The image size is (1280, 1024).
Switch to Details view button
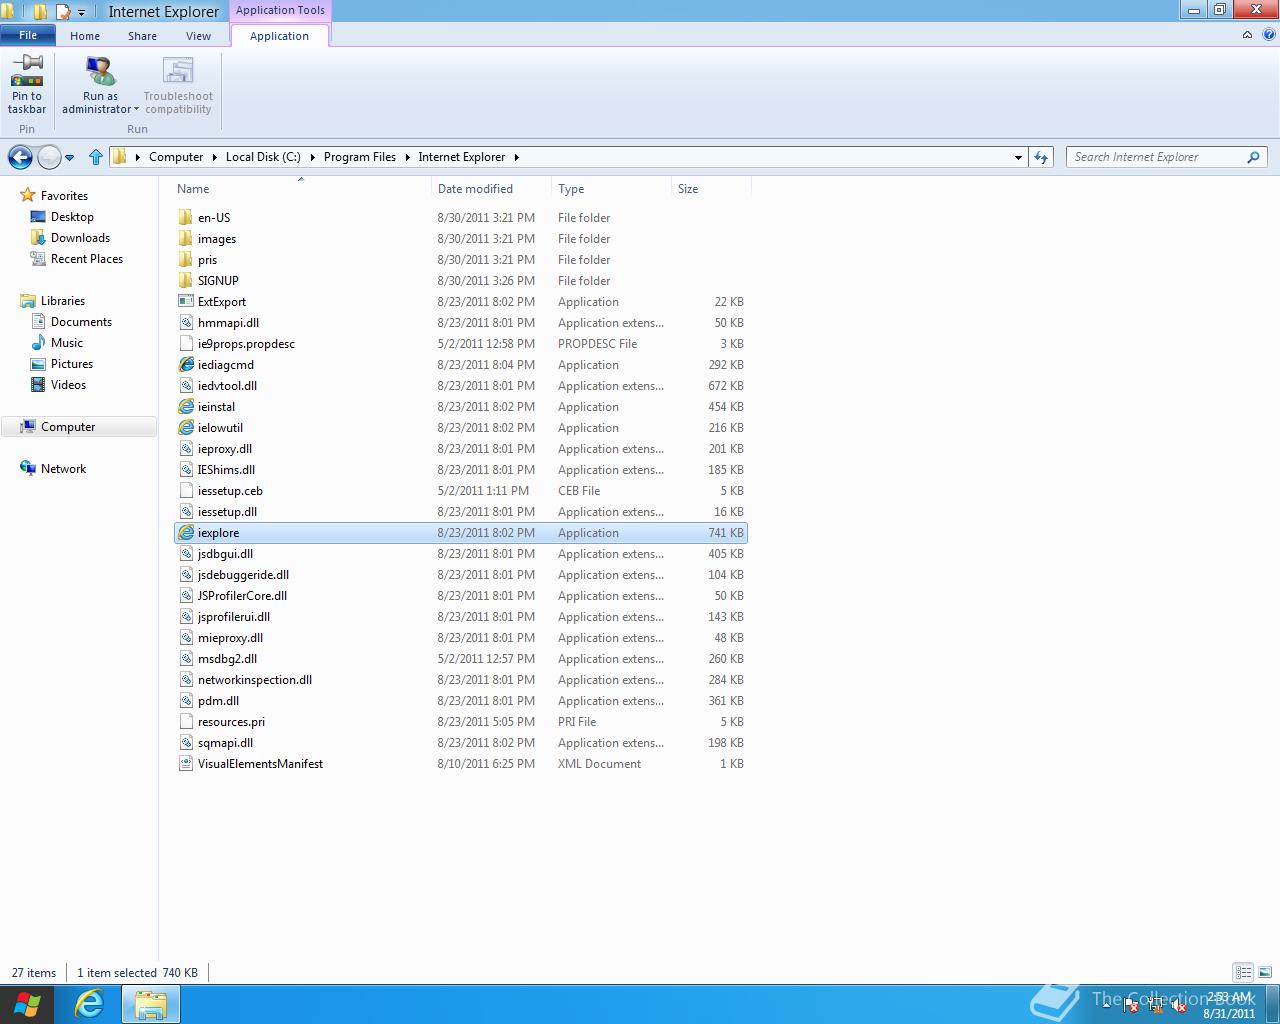click(x=1243, y=972)
